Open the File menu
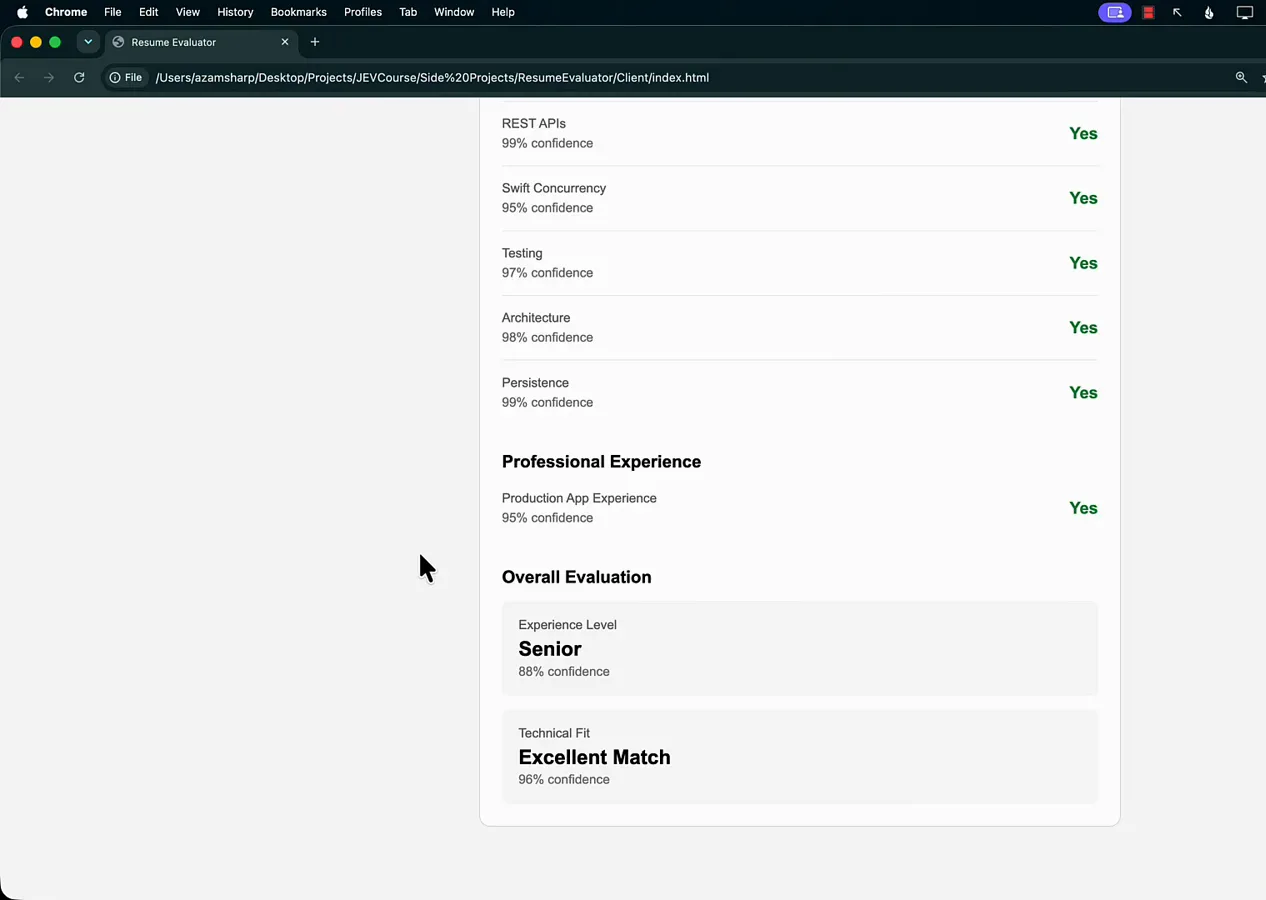1266x900 pixels. (x=113, y=12)
